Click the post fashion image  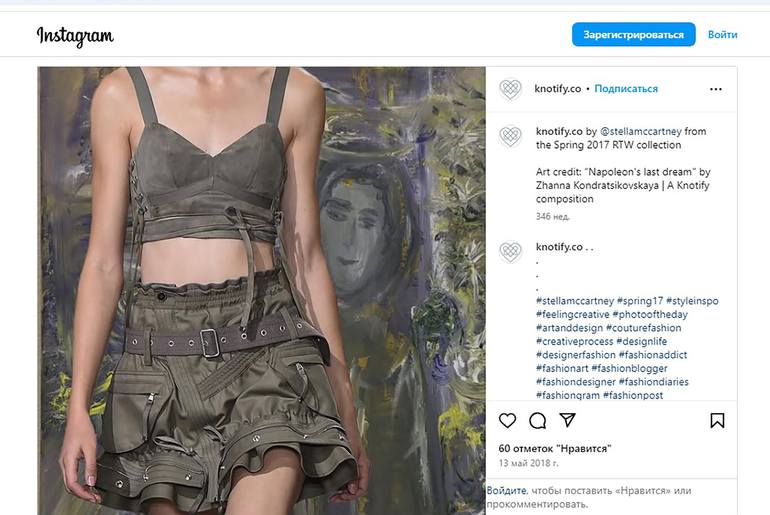pyautogui.click(x=262, y=290)
